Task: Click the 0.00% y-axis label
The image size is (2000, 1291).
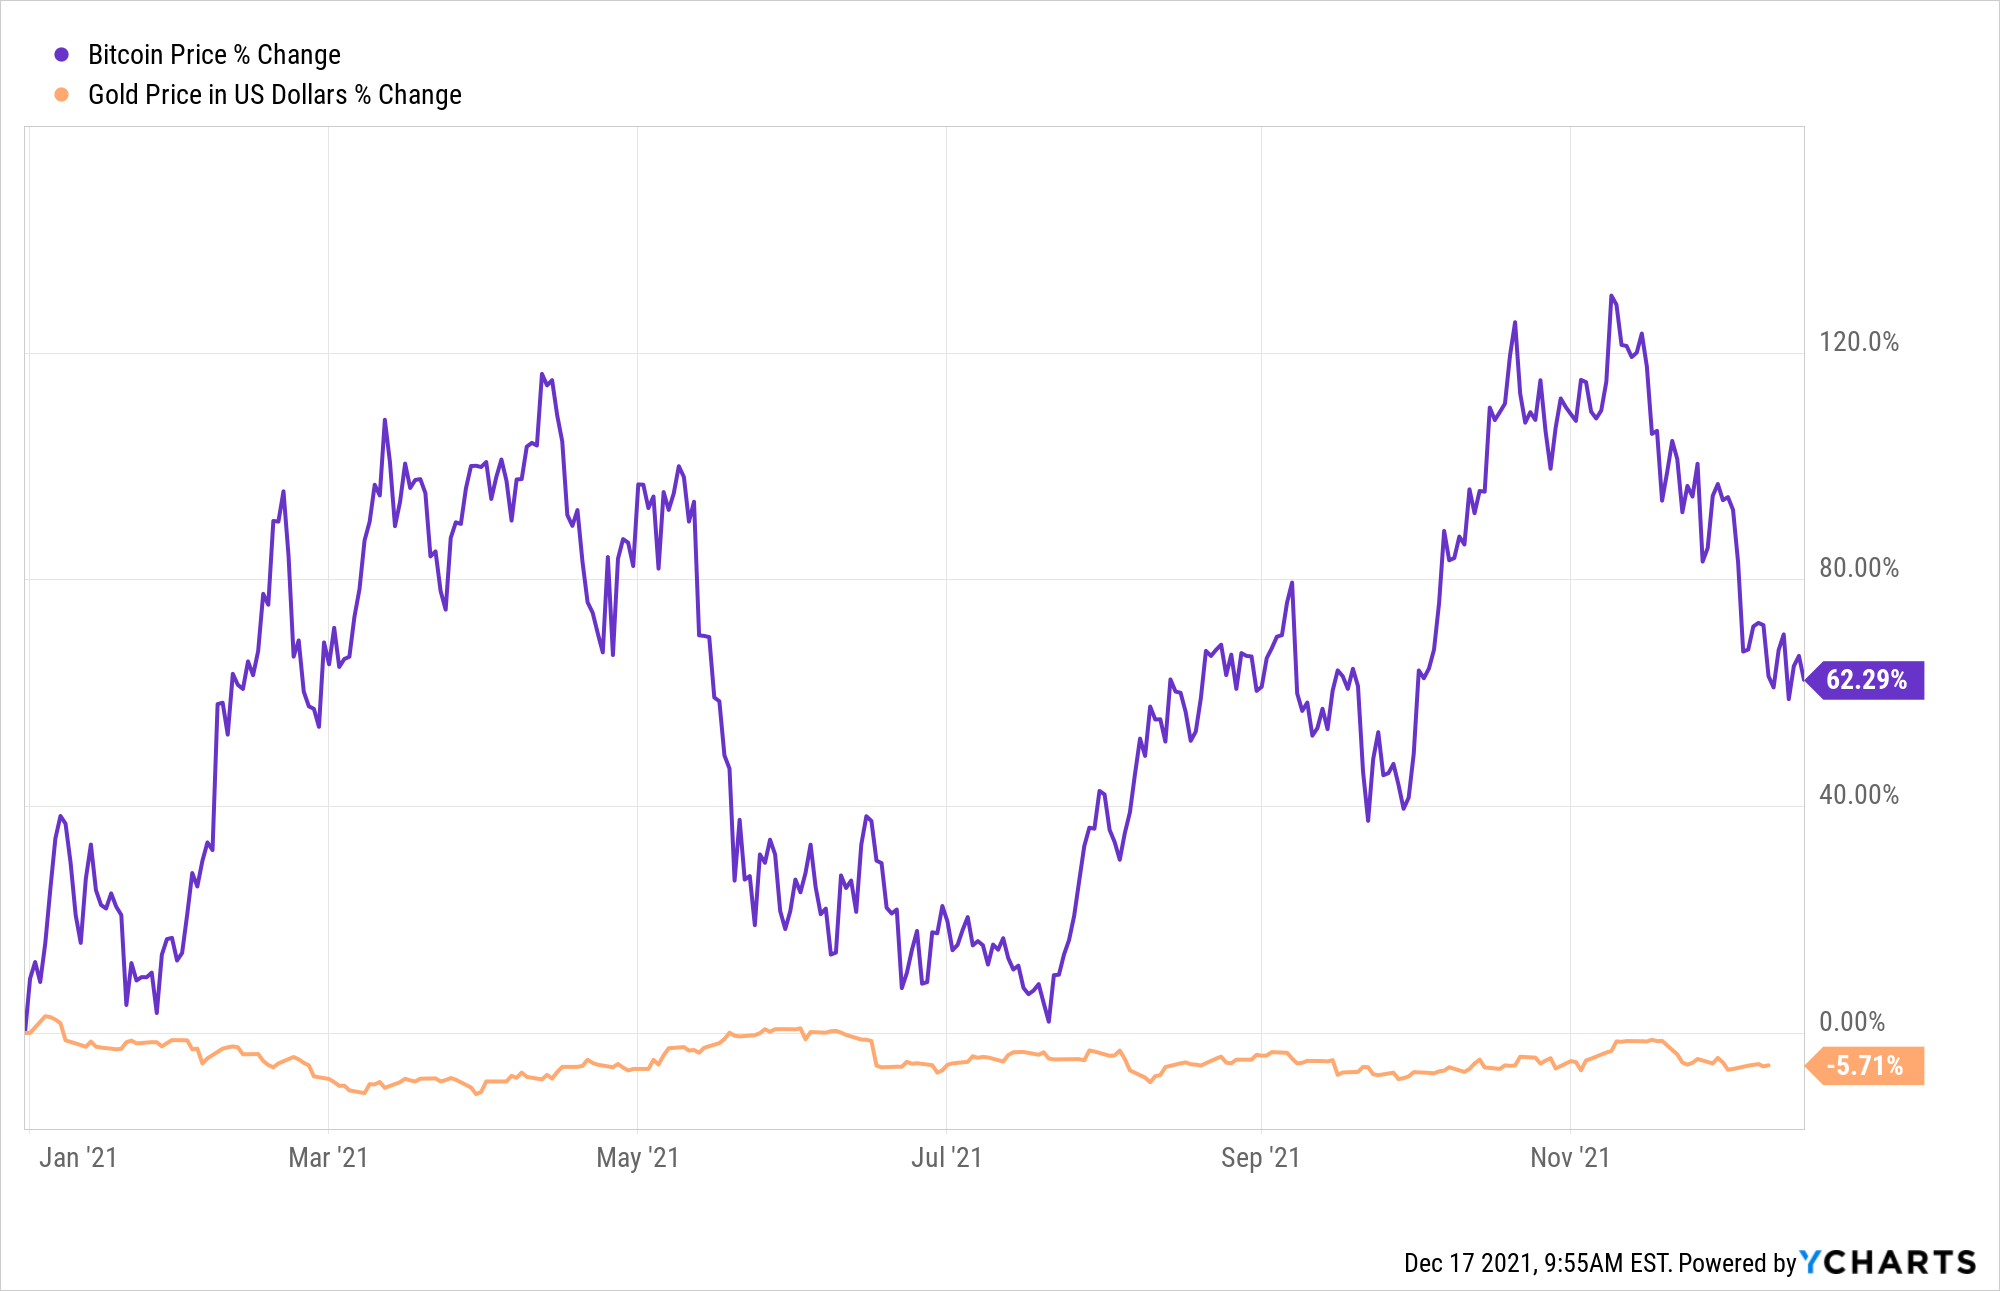Action: click(1852, 1022)
